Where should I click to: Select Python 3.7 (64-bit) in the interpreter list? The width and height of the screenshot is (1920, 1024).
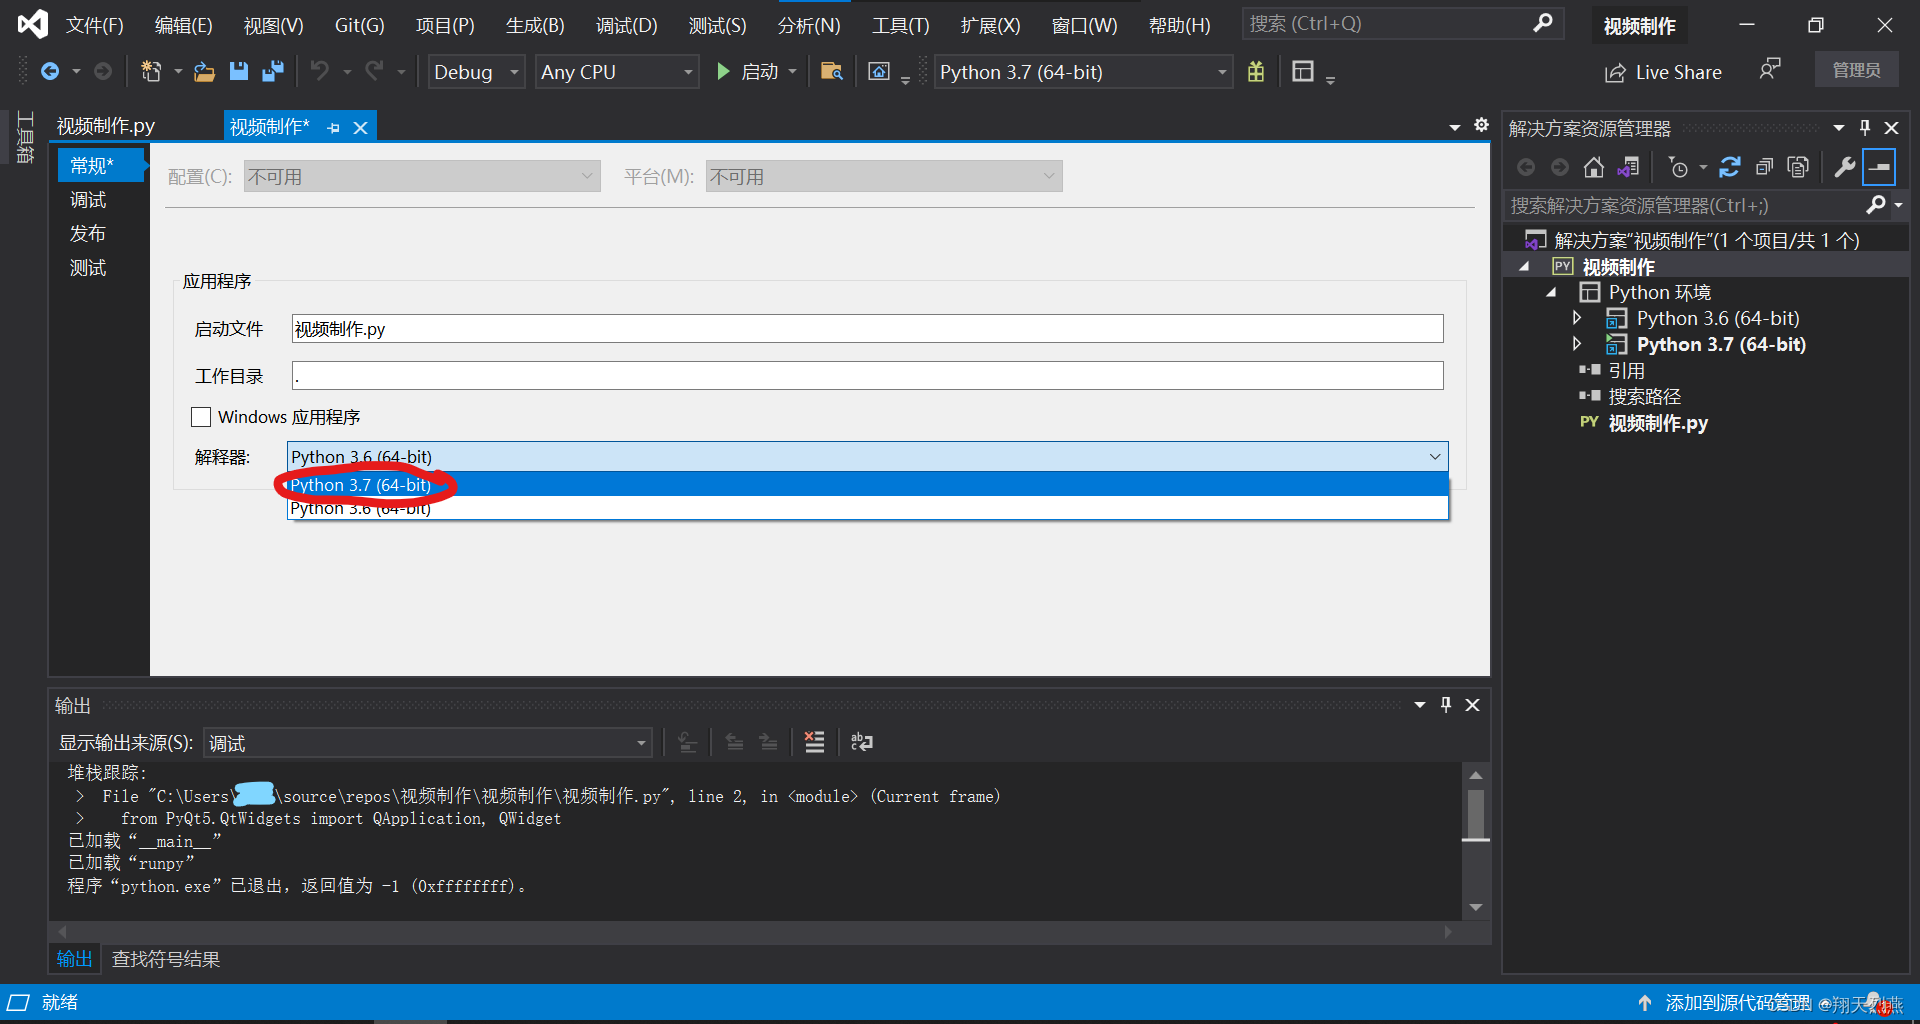[x=867, y=485]
